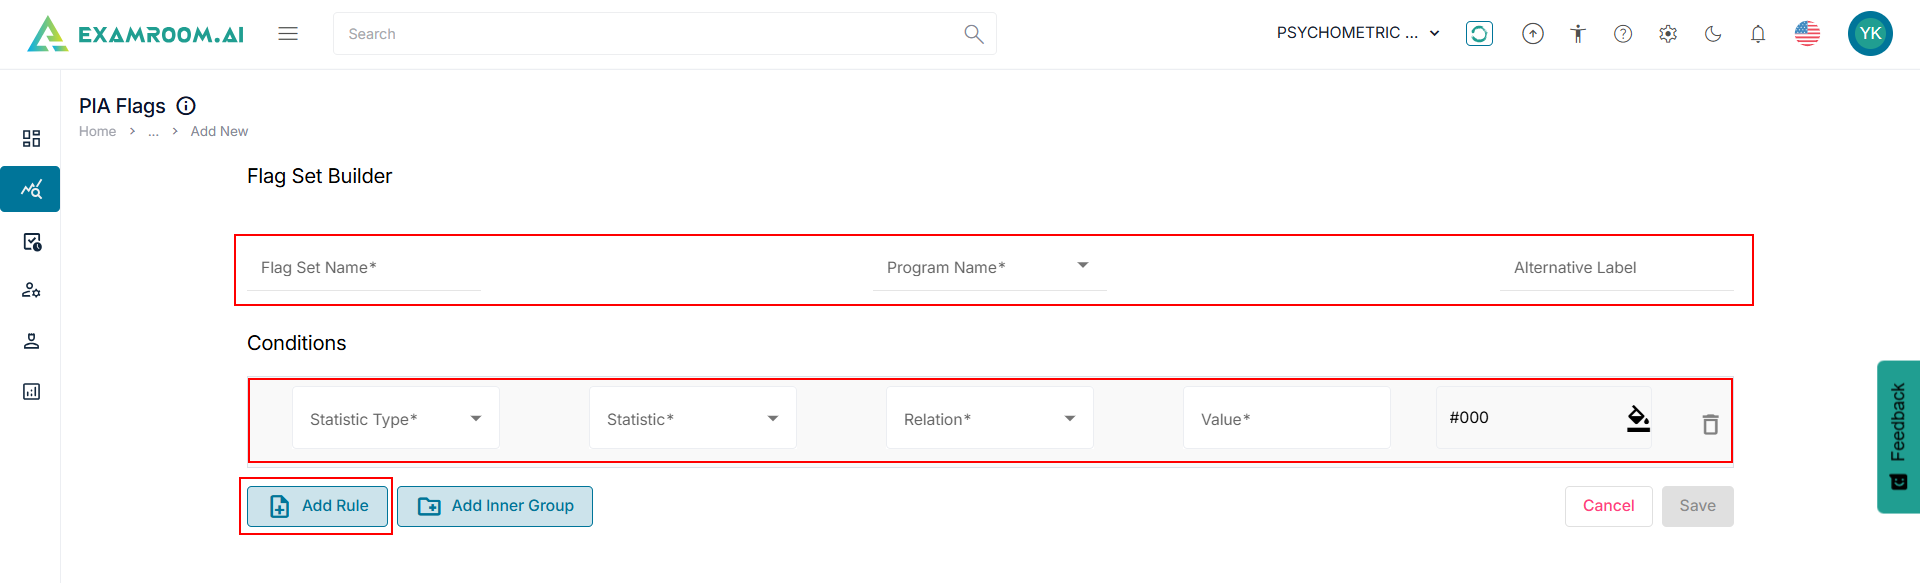Expand the Statistic Type dropdown

[396, 419]
